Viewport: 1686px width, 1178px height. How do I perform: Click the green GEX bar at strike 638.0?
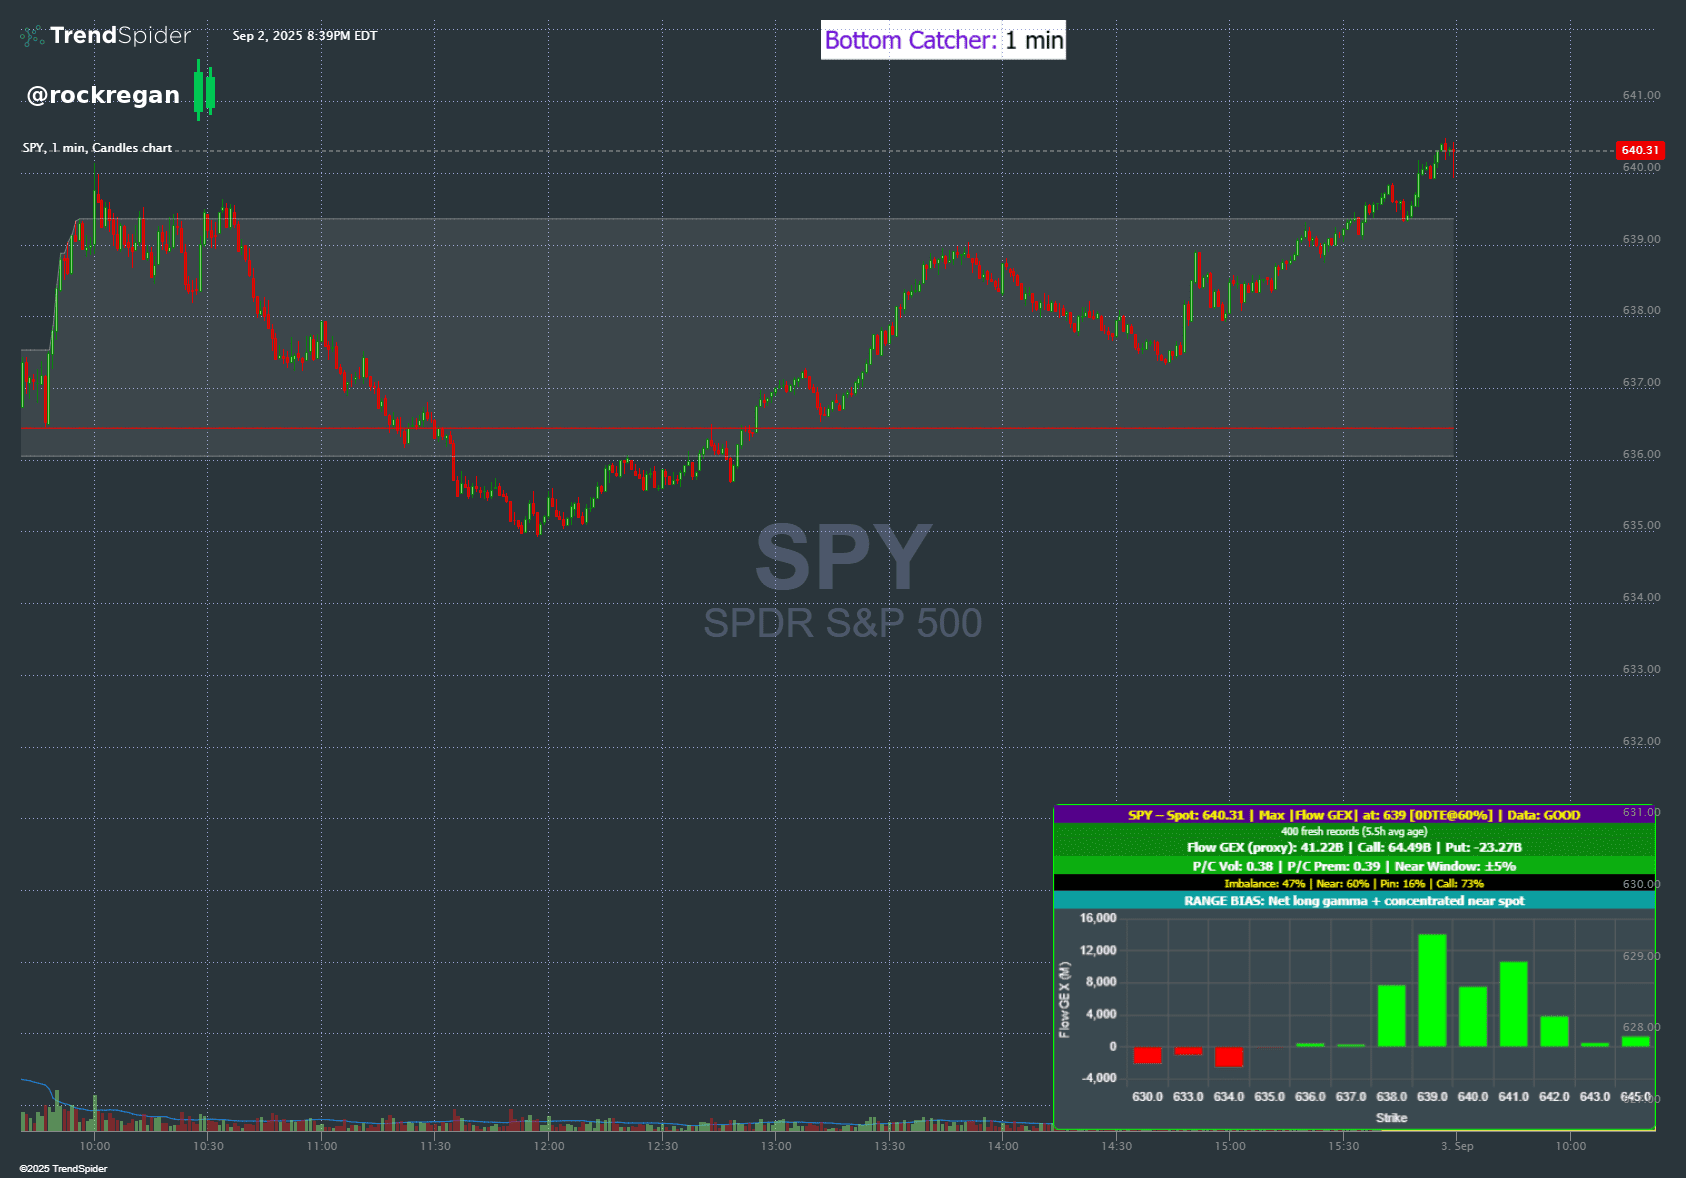[x=1391, y=1016]
